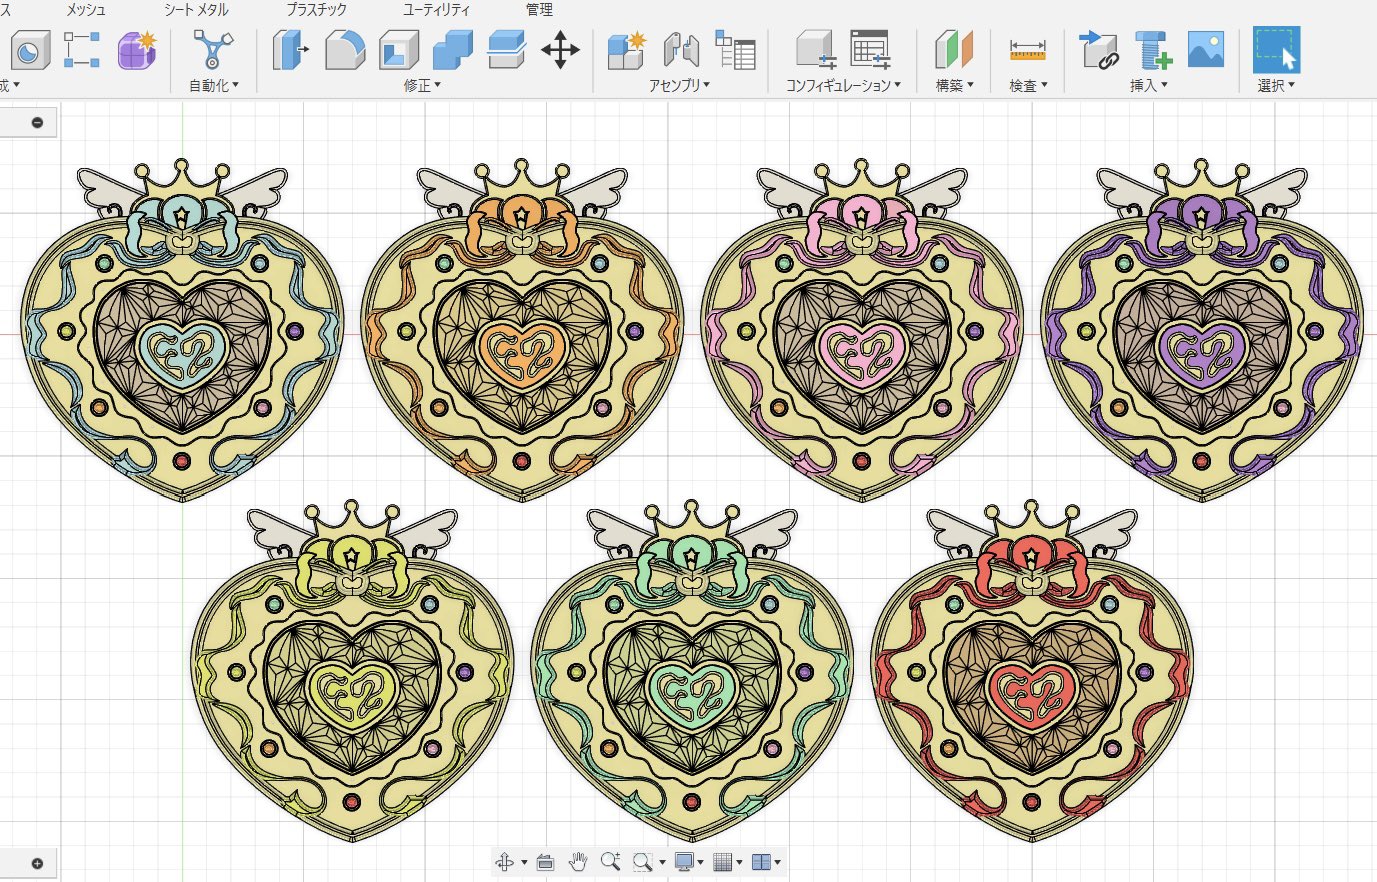
Task: Open the Grid settings dropdown arrow
Action: coord(739,863)
